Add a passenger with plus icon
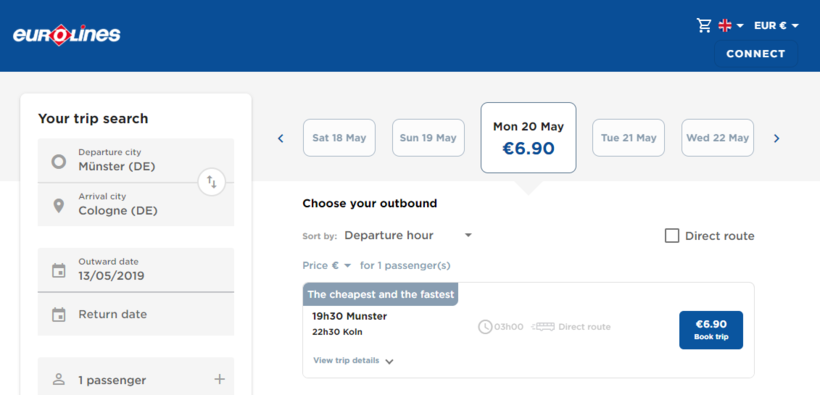 (x=220, y=379)
